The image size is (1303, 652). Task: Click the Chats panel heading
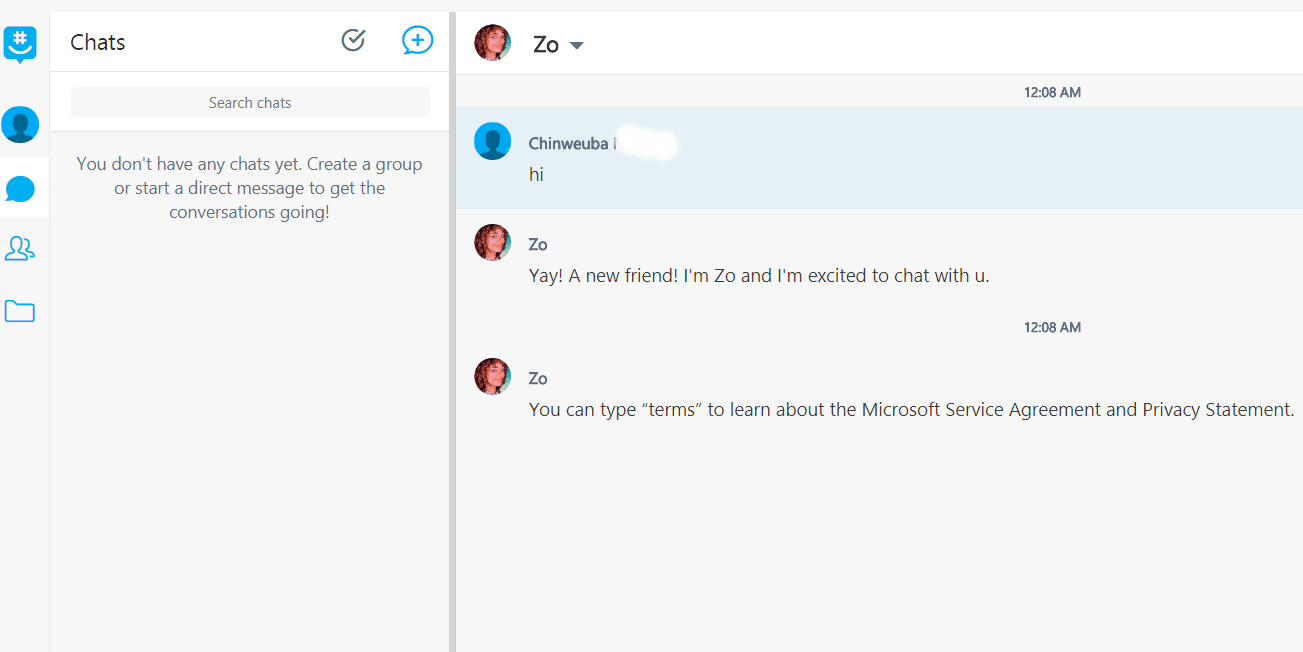(98, 42)
